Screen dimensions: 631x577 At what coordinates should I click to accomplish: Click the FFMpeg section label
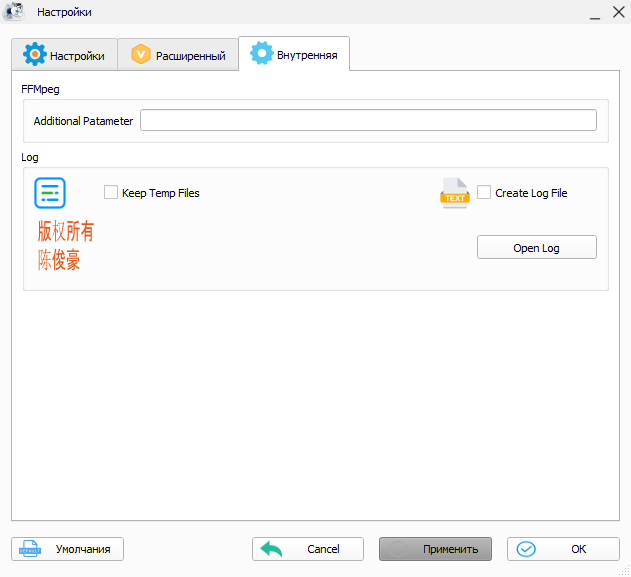pyautogui.click(x=40, y=89)
